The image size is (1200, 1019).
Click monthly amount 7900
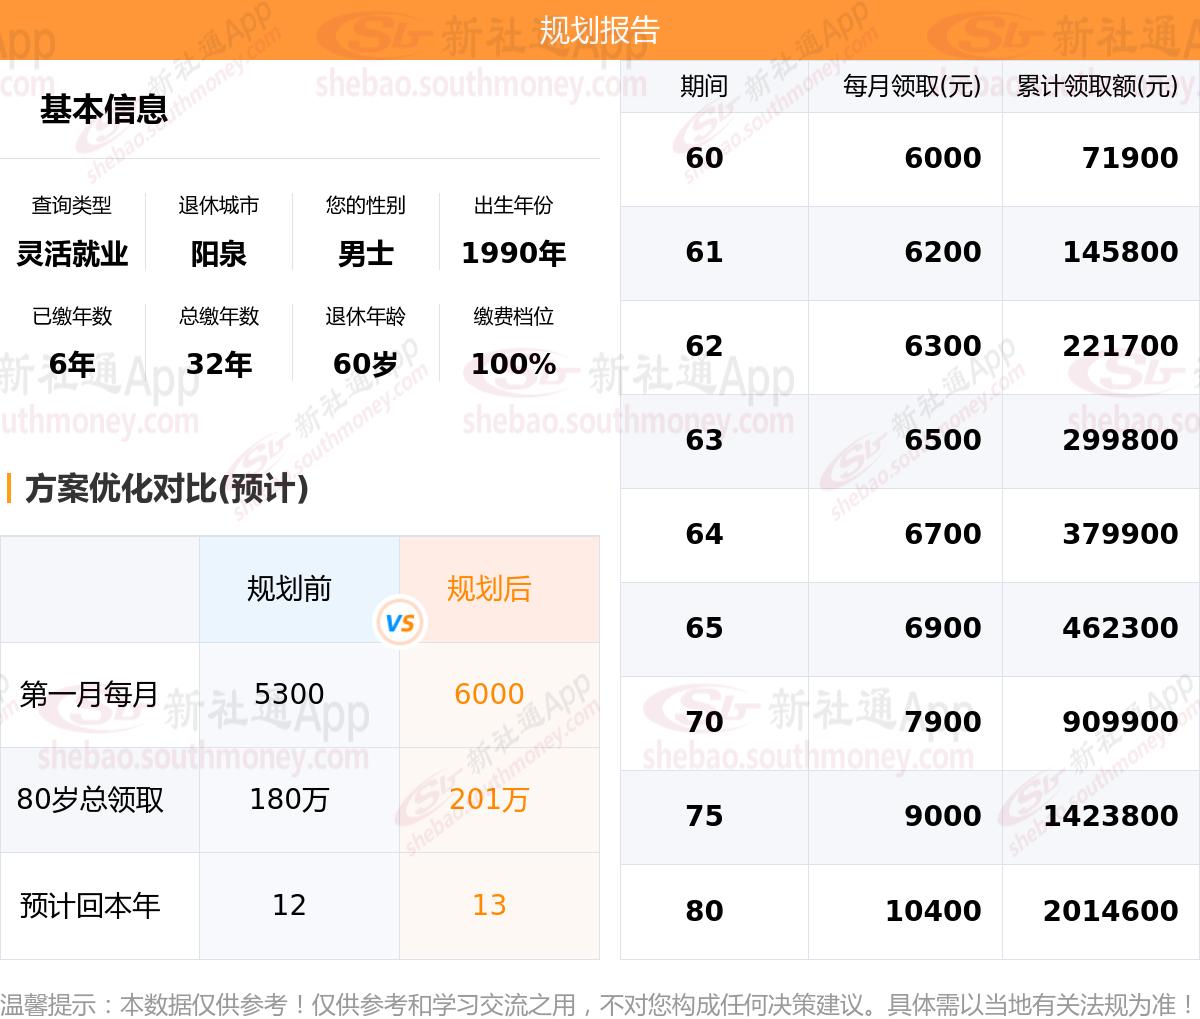[x=943, y=722]
